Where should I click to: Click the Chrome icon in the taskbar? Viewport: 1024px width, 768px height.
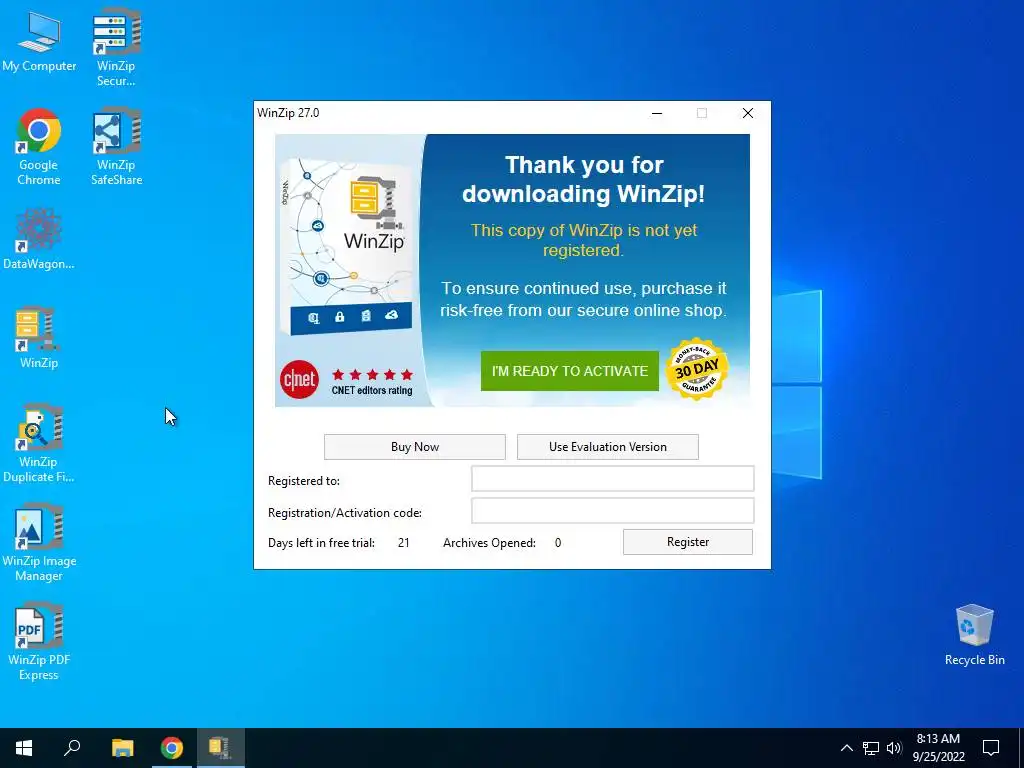click(172, 748)
